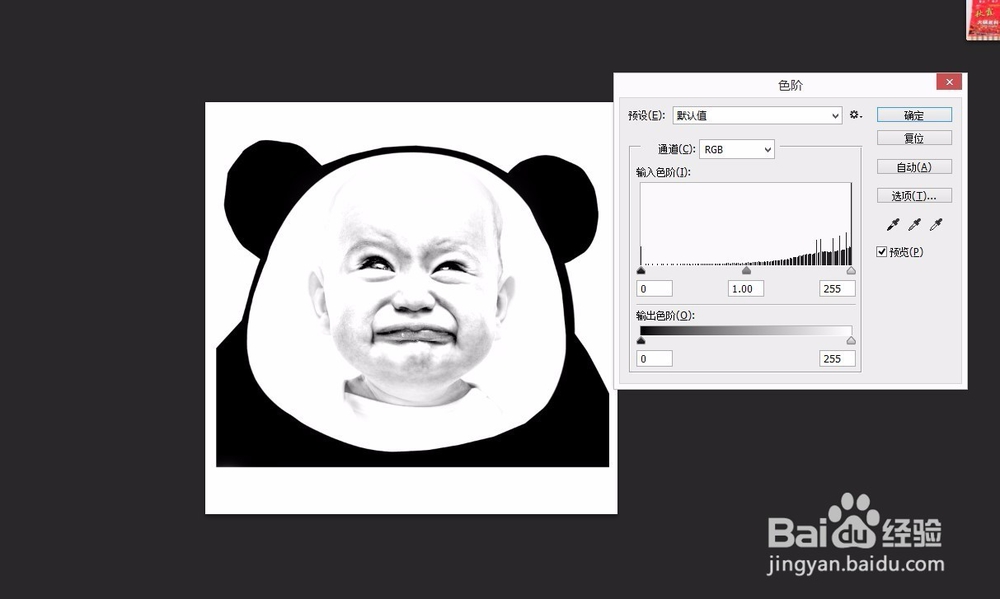Click the red thumbnail in top corner

click(x=983, y=20)
